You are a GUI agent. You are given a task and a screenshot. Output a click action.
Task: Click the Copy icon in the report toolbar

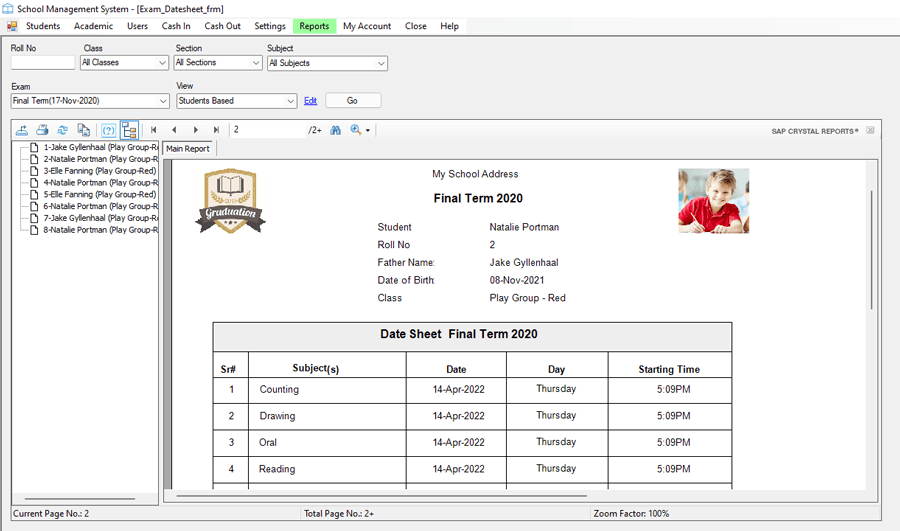(84, 130)
